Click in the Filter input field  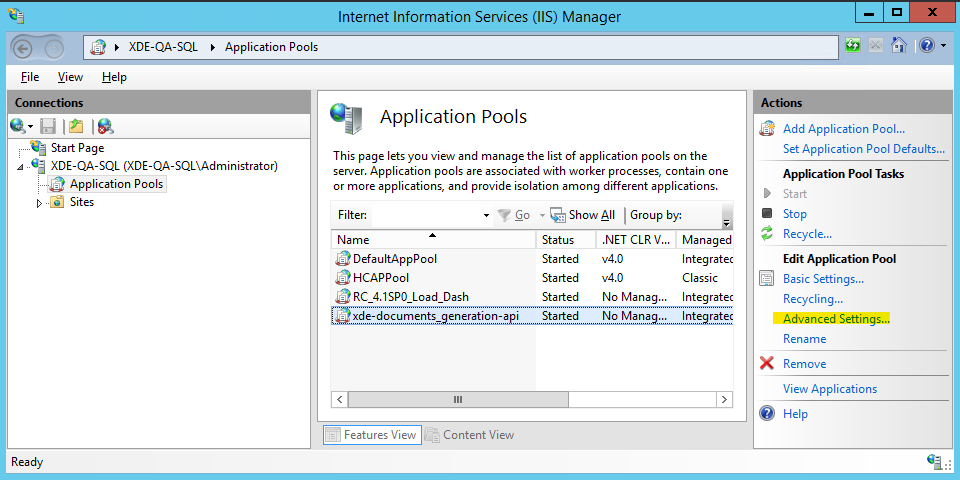(427, 215)
